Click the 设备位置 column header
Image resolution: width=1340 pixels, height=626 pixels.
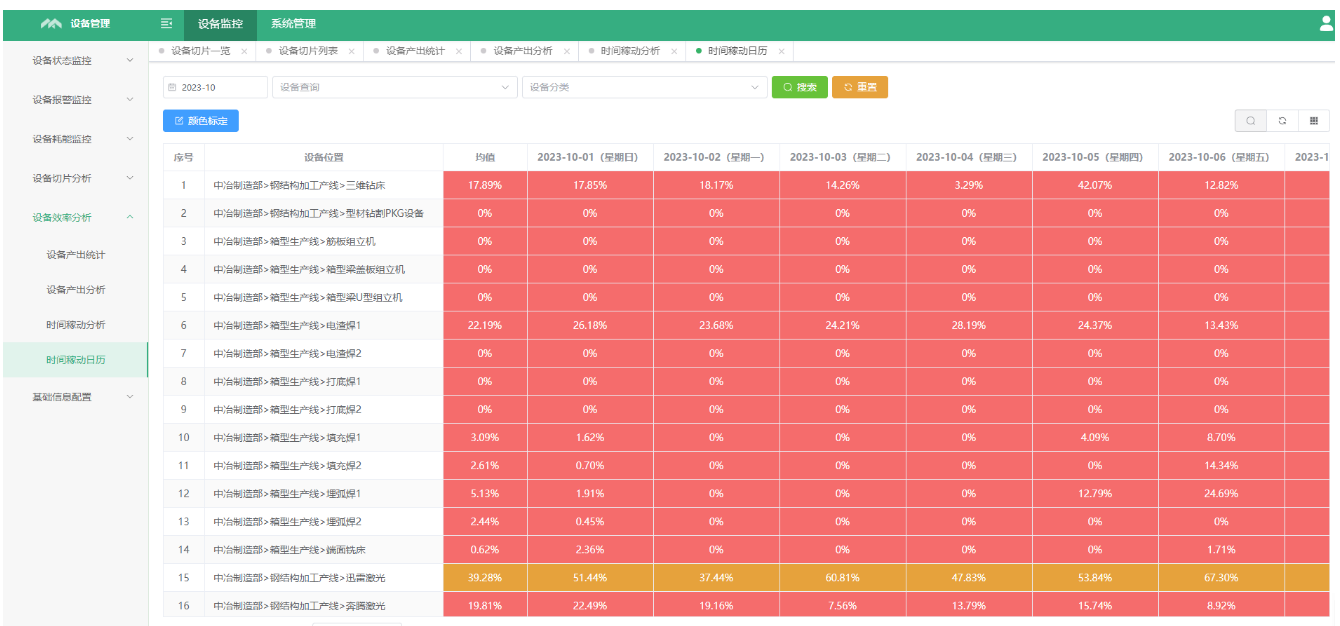click(x=324, y=157)
